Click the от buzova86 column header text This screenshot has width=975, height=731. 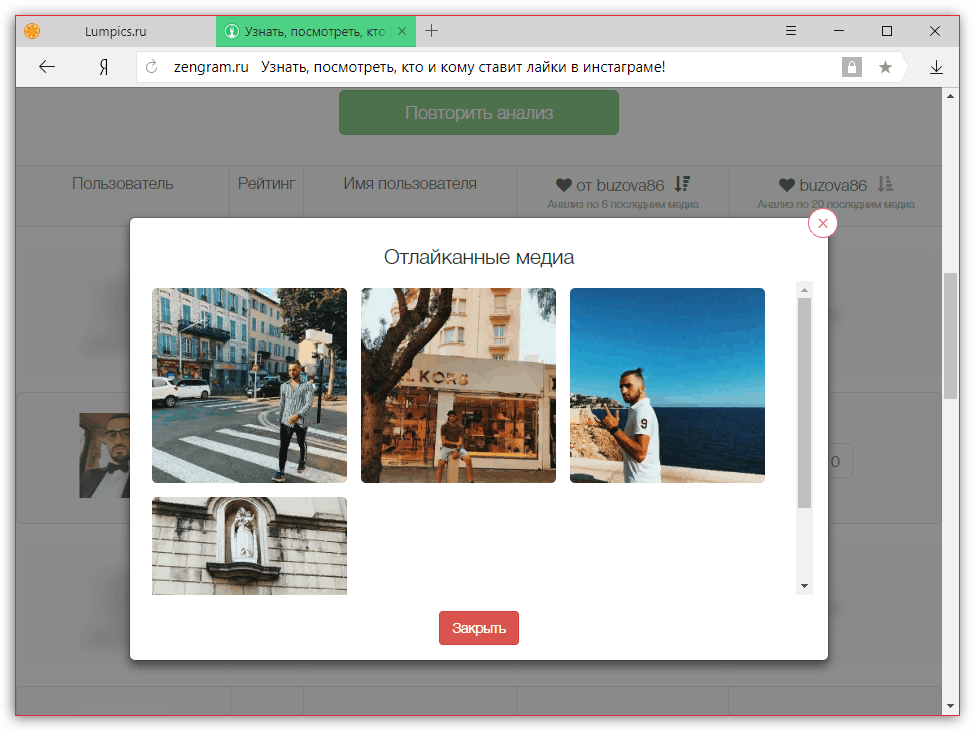point(620,185)
